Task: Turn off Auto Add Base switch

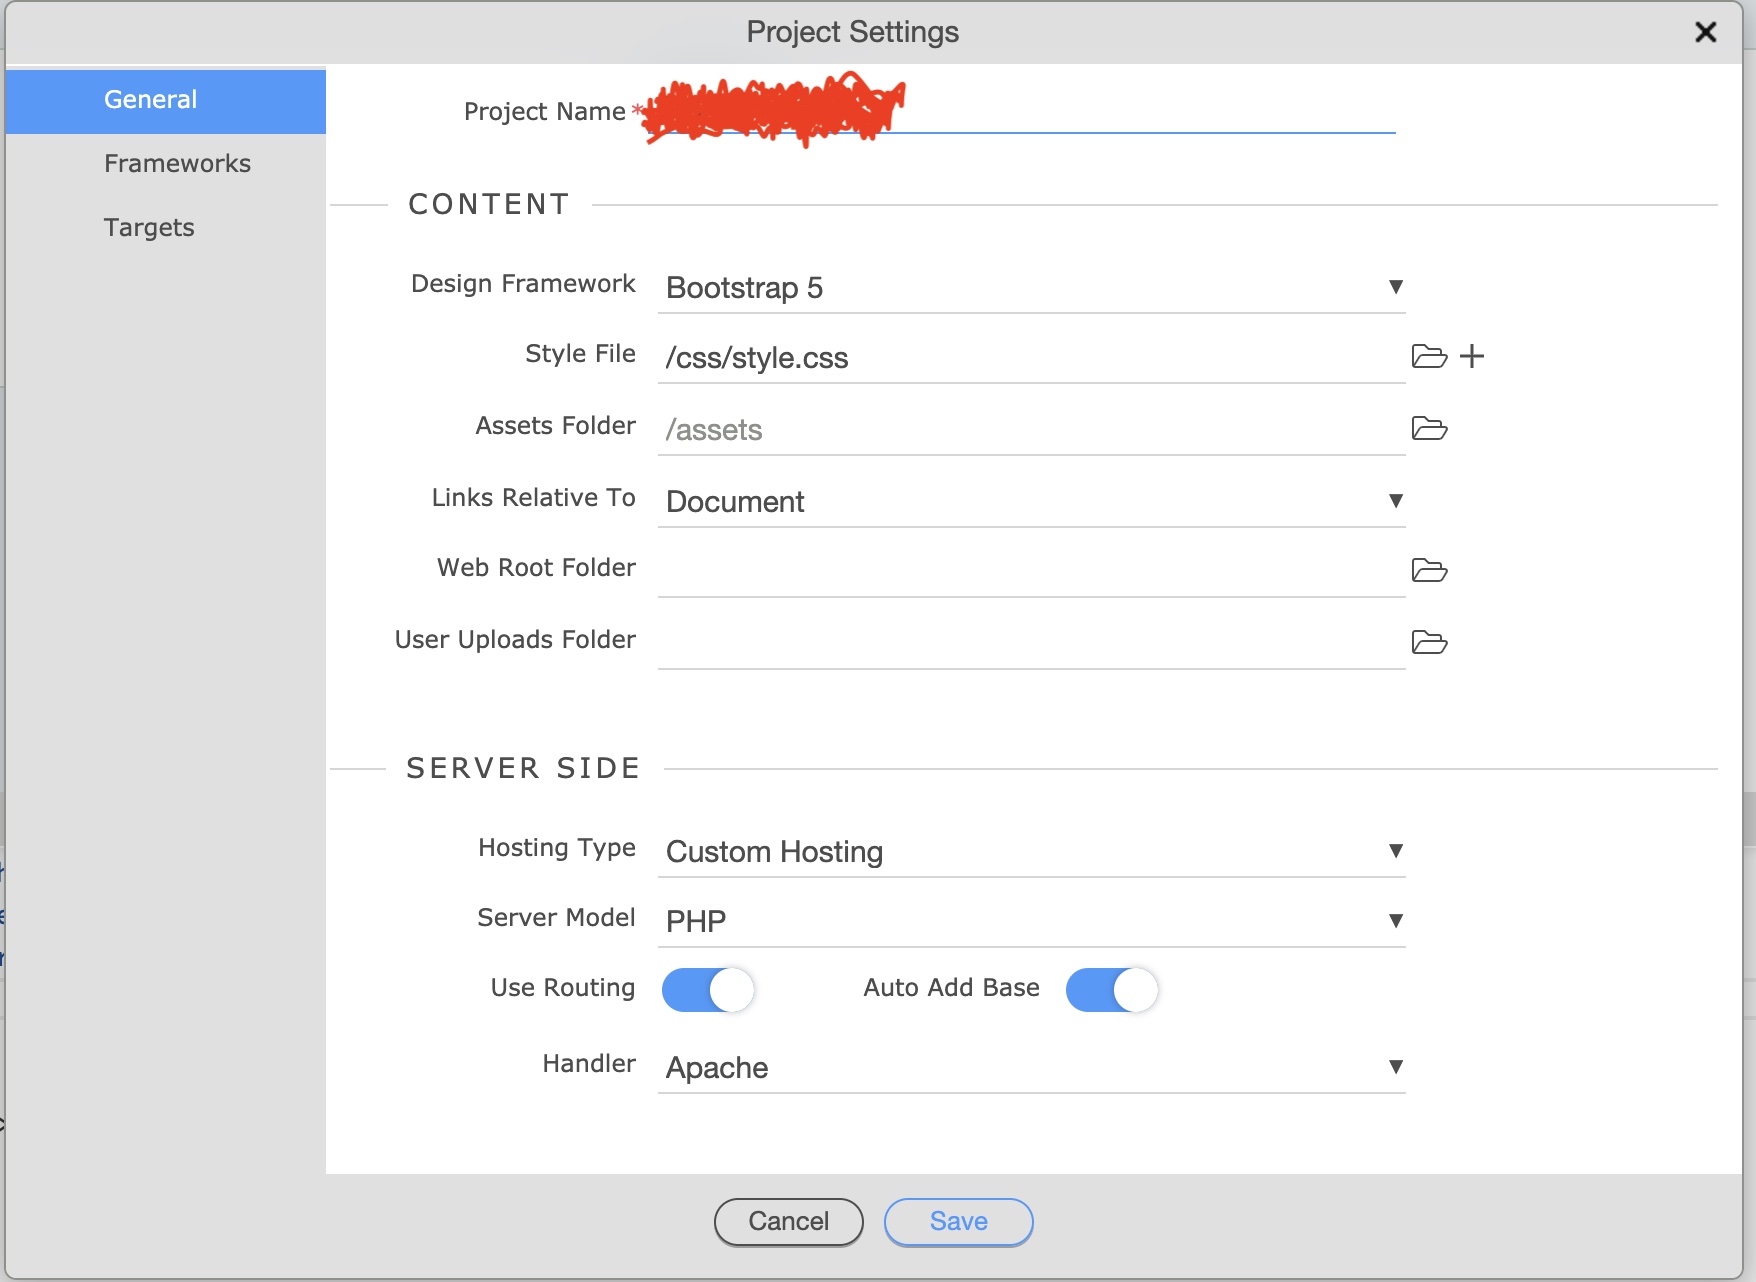Action: [1111, 990]
